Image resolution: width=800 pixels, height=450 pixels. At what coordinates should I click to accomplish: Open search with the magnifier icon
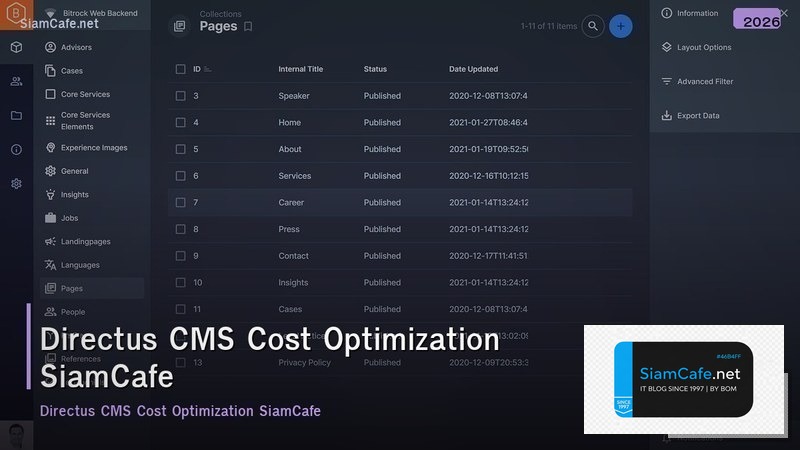click(593, 26)
